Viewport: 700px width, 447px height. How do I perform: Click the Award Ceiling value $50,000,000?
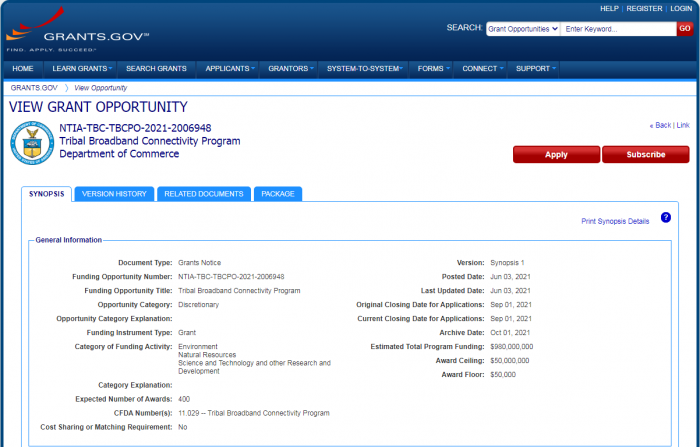510,360
